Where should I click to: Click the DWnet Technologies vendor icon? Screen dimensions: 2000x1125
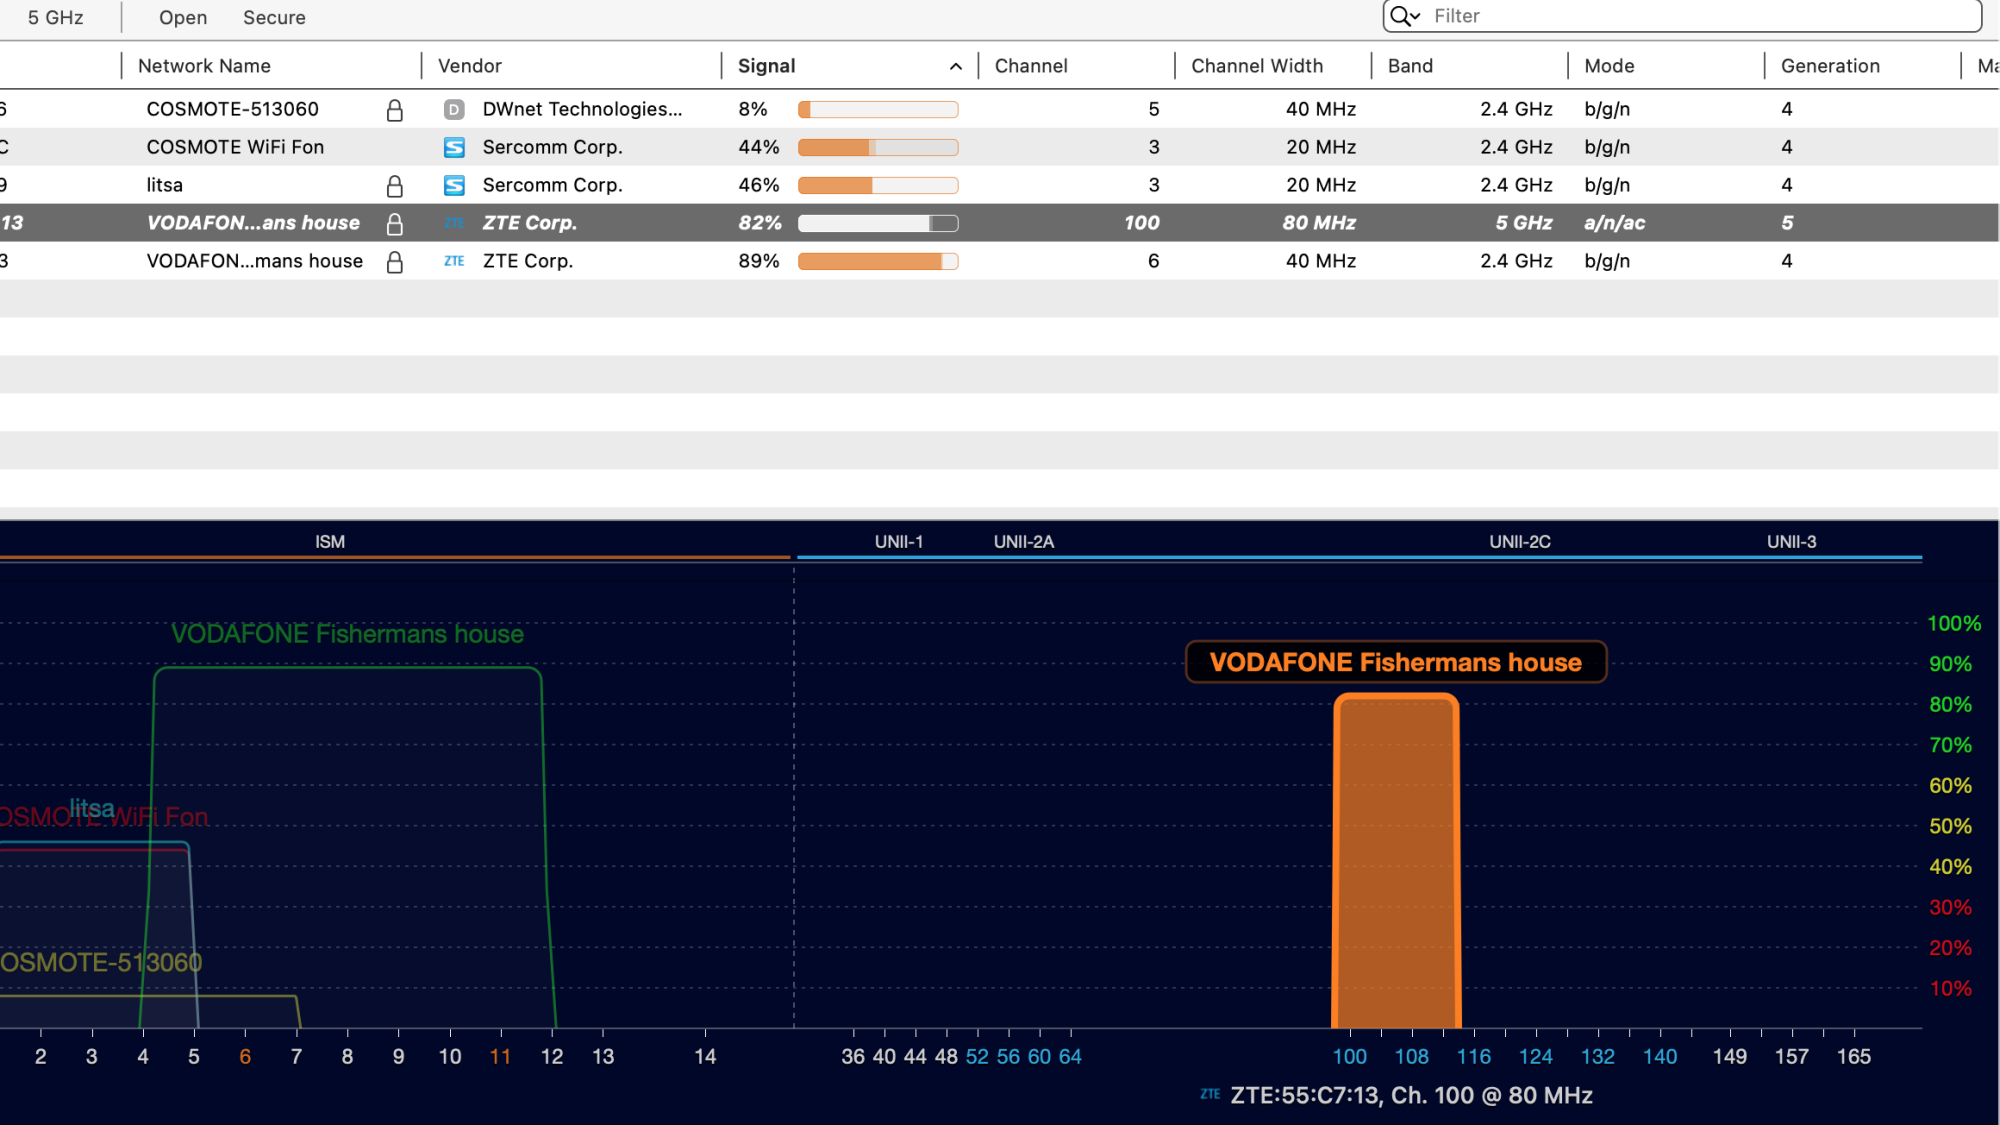pyautogui.click(x=454, y=110)
